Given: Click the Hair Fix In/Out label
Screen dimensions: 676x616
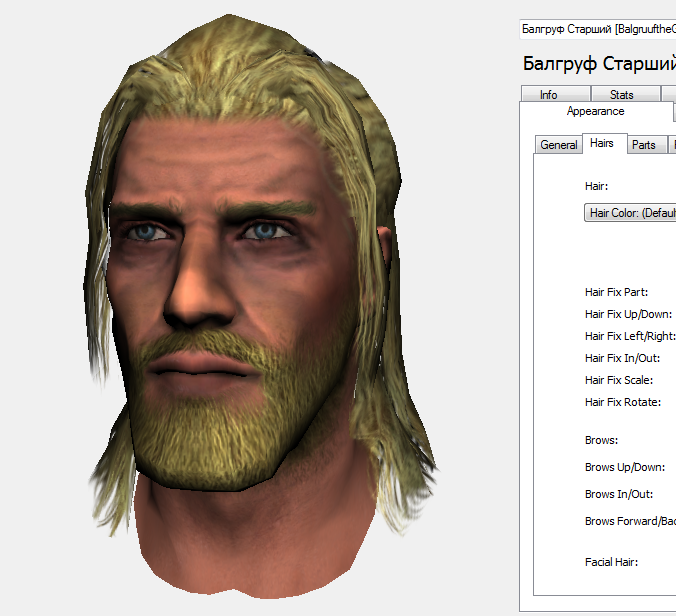Looking at the screenshot, I should 623,358.
